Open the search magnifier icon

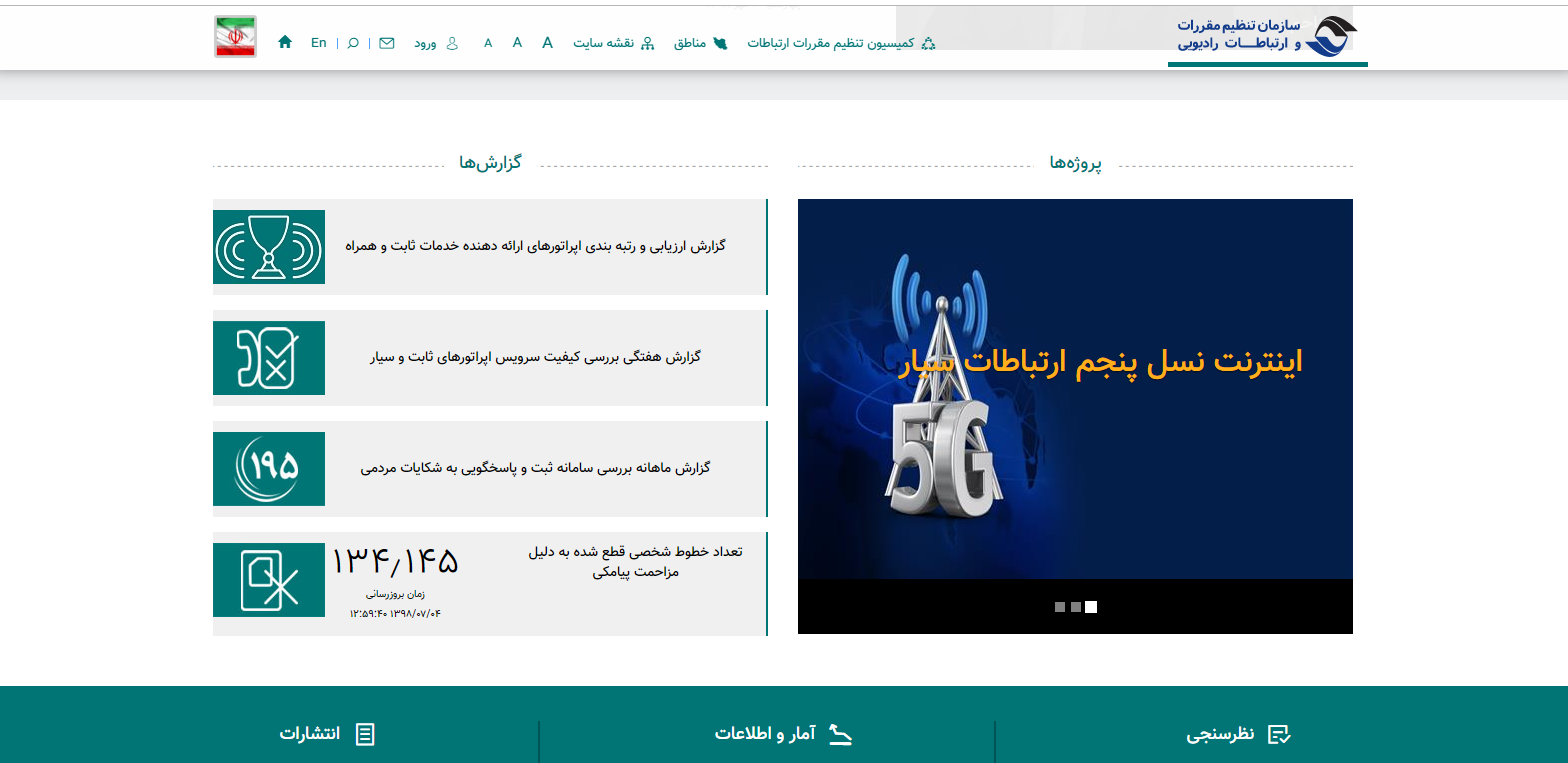coord(353,43)
